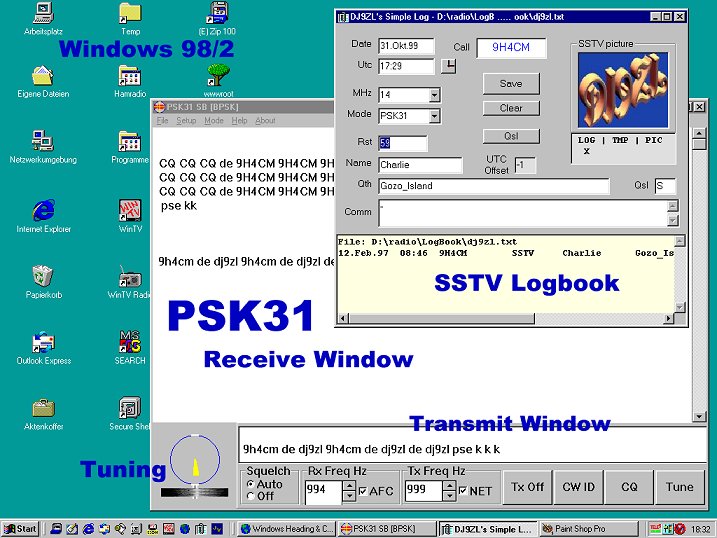Switch to LOG tab under SSTV picture
Image resolution: width=717 pixels, height=538 pixels.
586,140
